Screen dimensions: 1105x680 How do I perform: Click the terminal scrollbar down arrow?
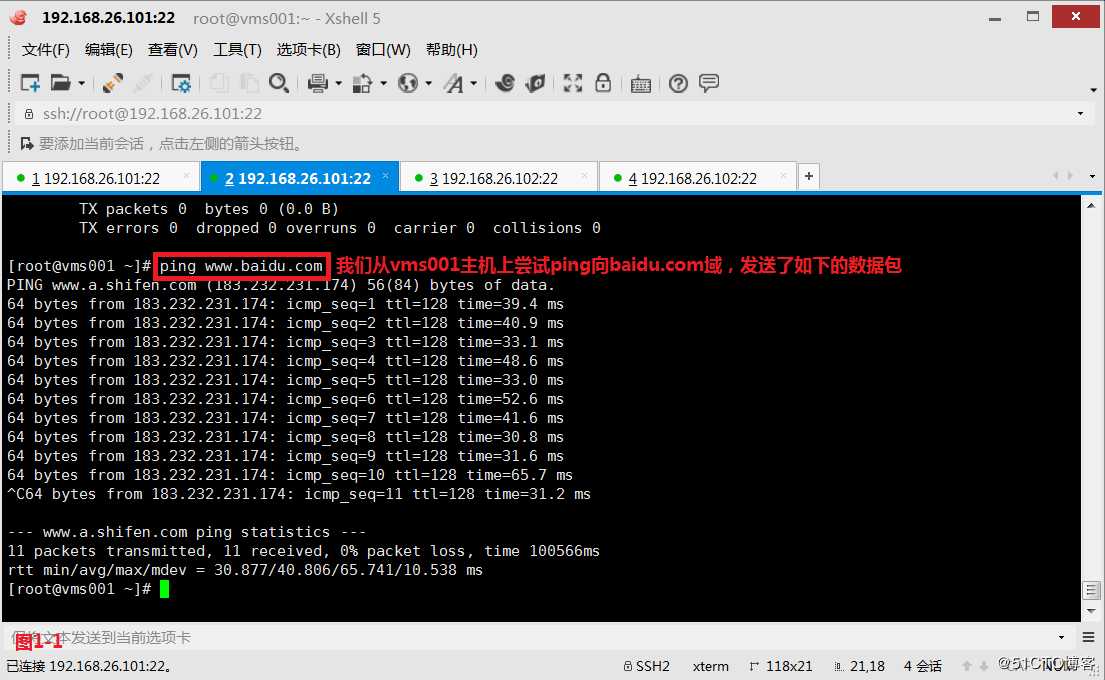(x=1091, y=611)
